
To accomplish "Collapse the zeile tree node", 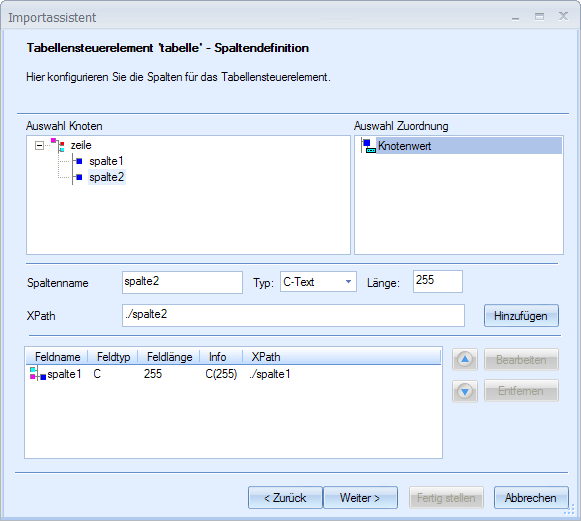I will coord(39,145).
